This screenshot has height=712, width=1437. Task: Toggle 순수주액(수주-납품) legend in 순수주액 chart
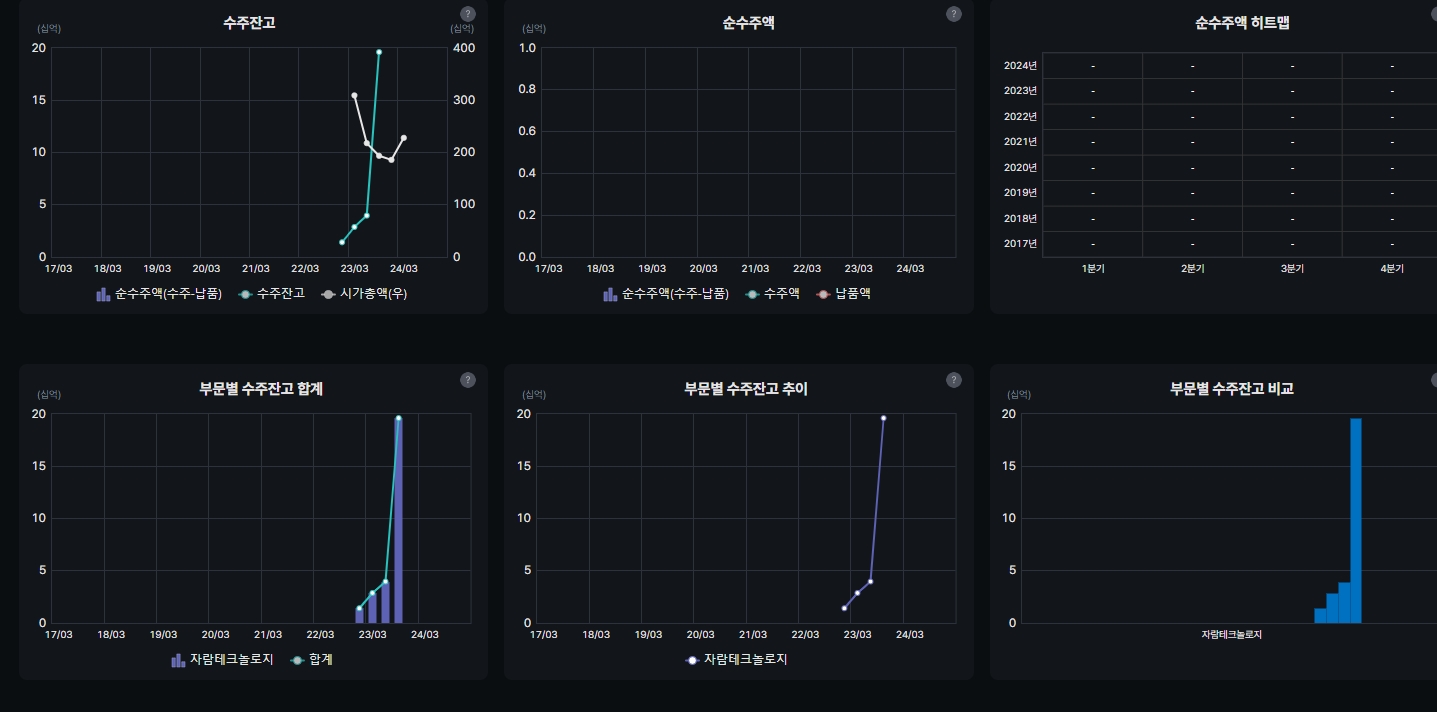click(667, 294)
